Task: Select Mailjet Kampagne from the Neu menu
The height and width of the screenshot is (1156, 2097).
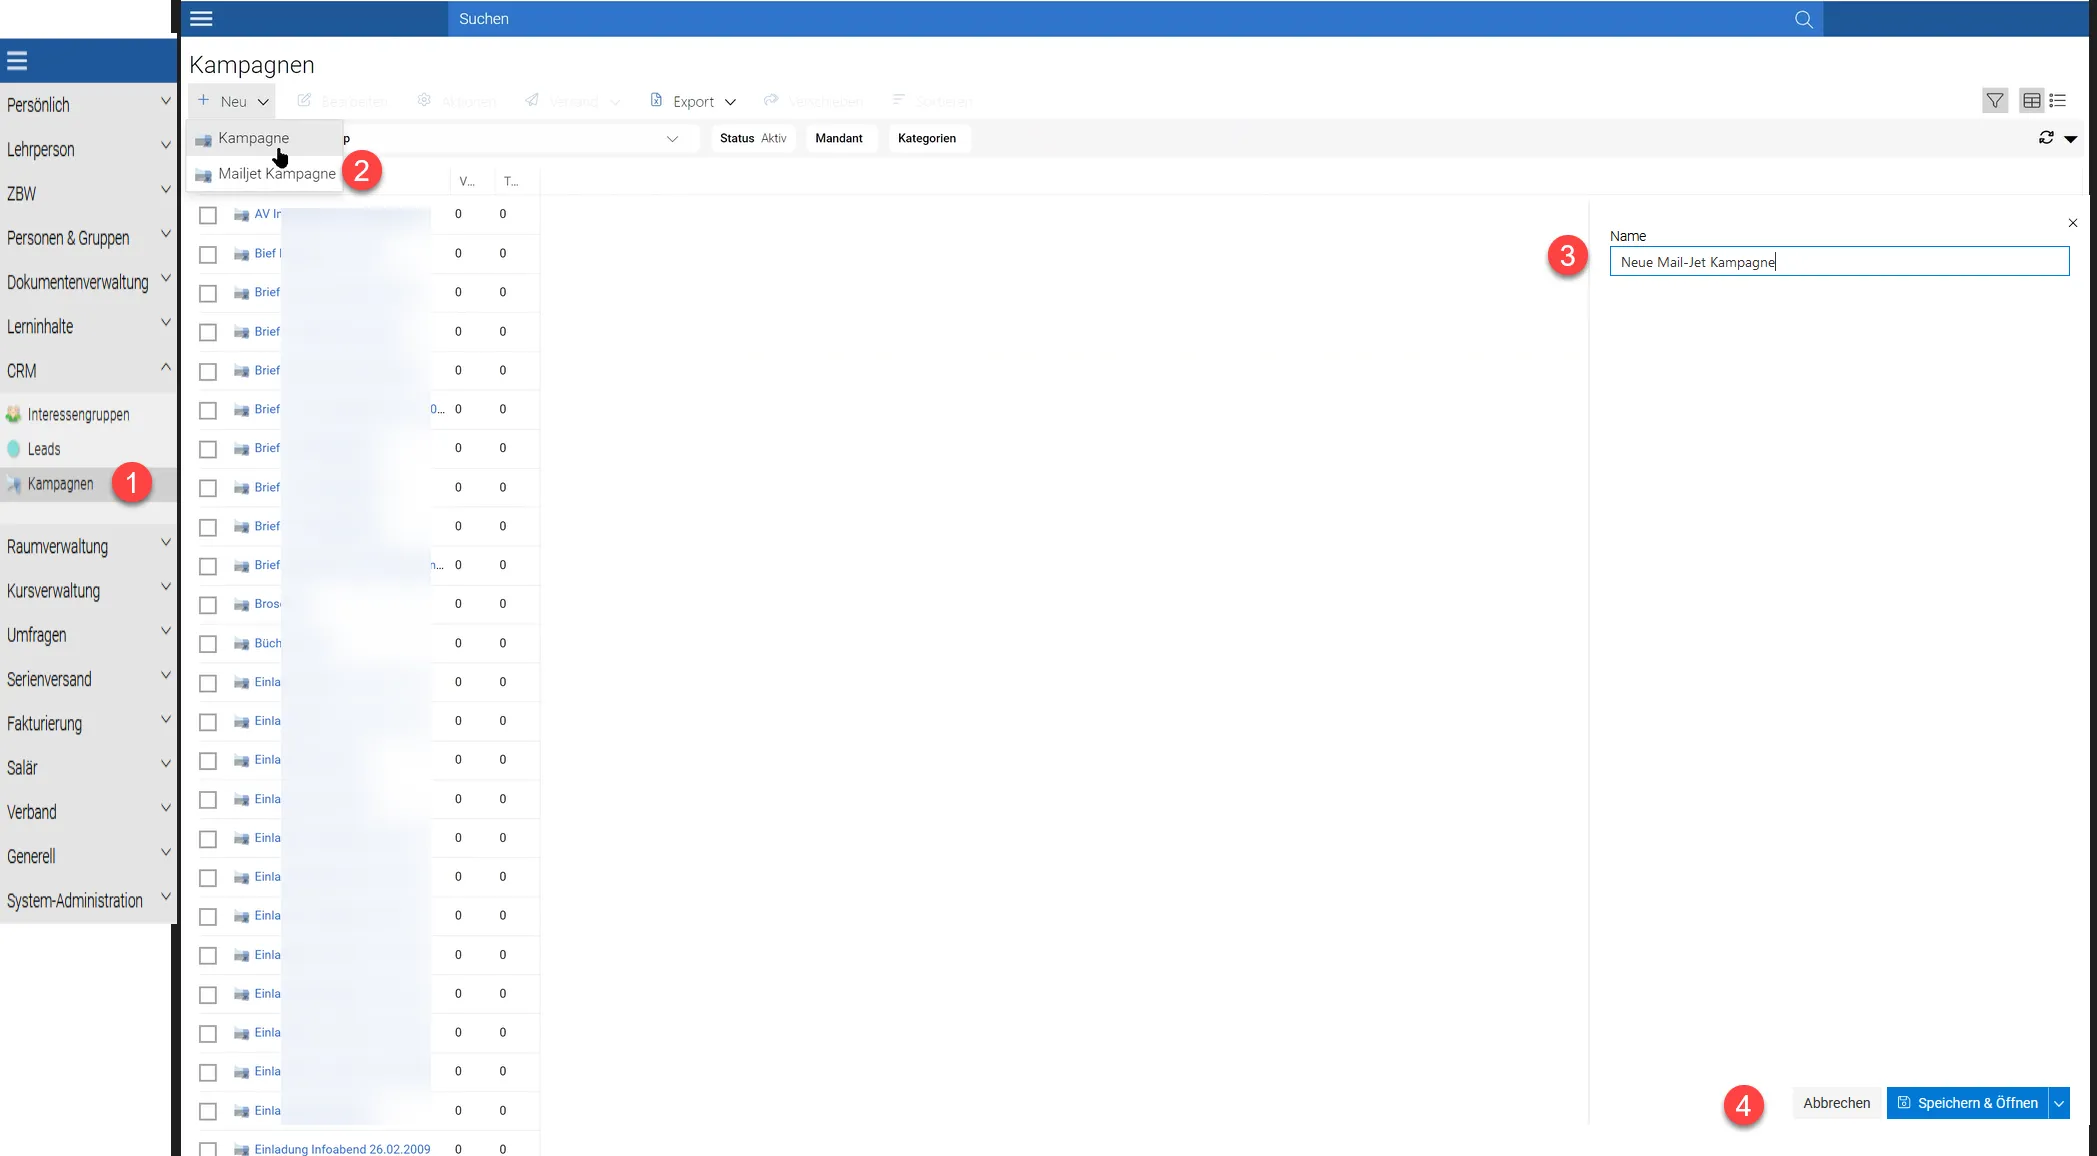Action: click(x=264, y=174)
